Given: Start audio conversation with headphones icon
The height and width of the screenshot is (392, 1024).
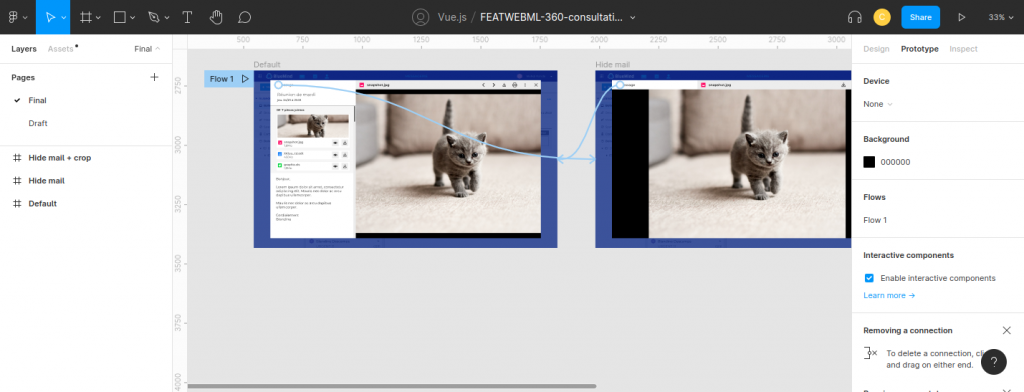Looking at the screenshot, I should pos(854,17).
